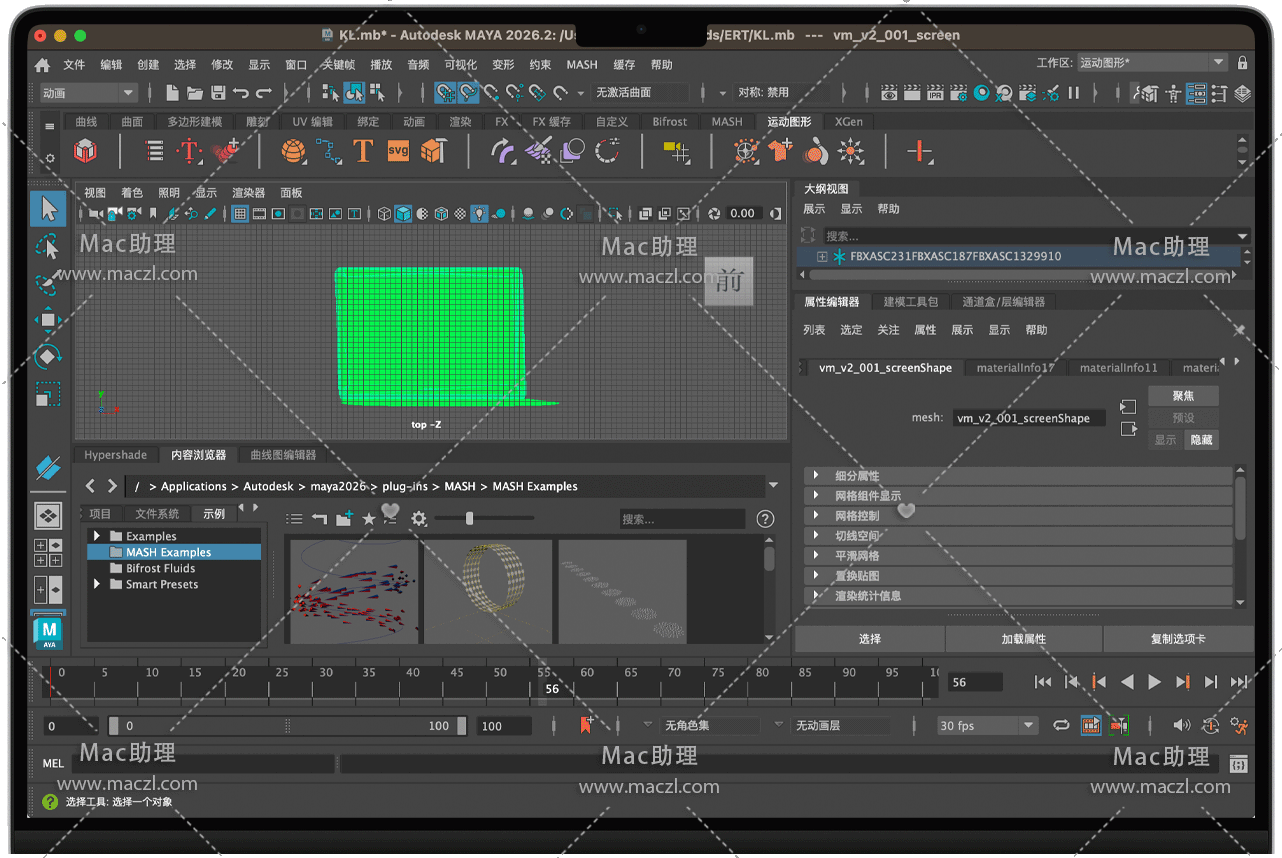This screenshot has width=1282, height=858.
Task: Click the gear settings icon in content browser
Action: (419, 518)
